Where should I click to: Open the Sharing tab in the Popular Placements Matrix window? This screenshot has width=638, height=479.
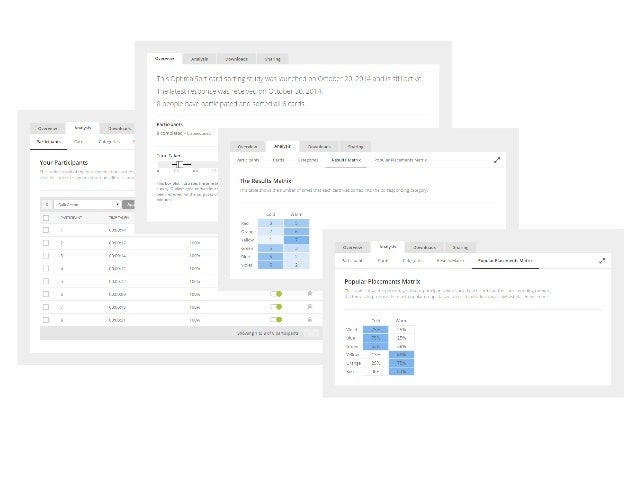(460, 247)
